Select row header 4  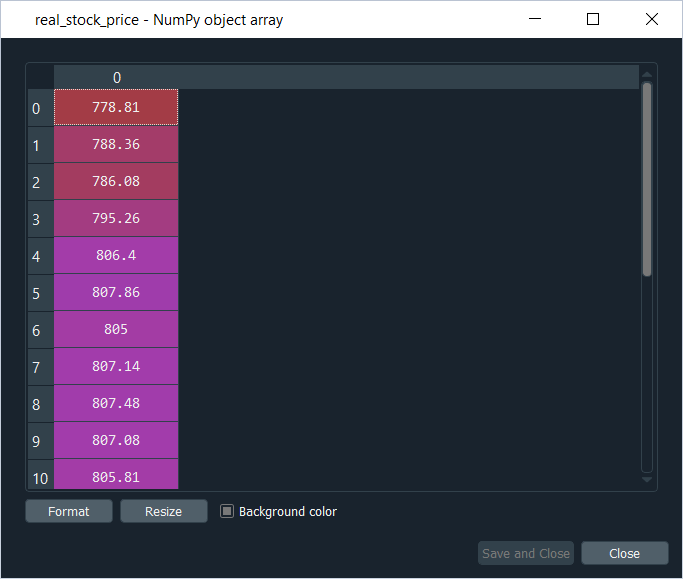[37, 256]
